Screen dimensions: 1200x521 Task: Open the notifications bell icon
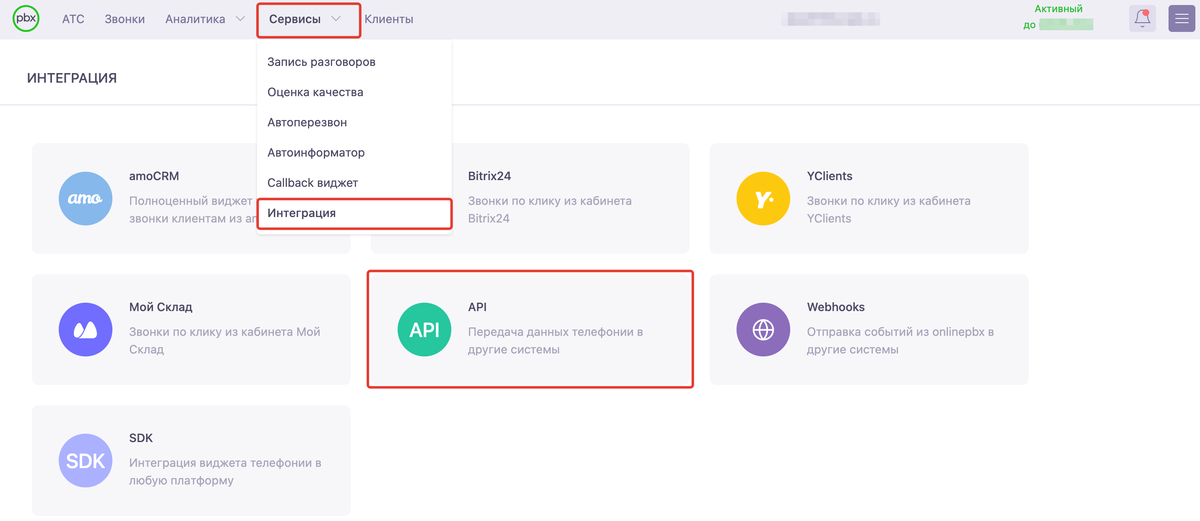[x=1142, y=18]
